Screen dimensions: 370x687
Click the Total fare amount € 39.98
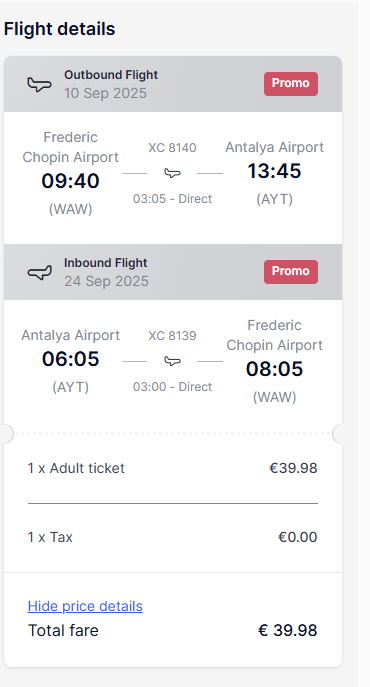coord(288,630)
